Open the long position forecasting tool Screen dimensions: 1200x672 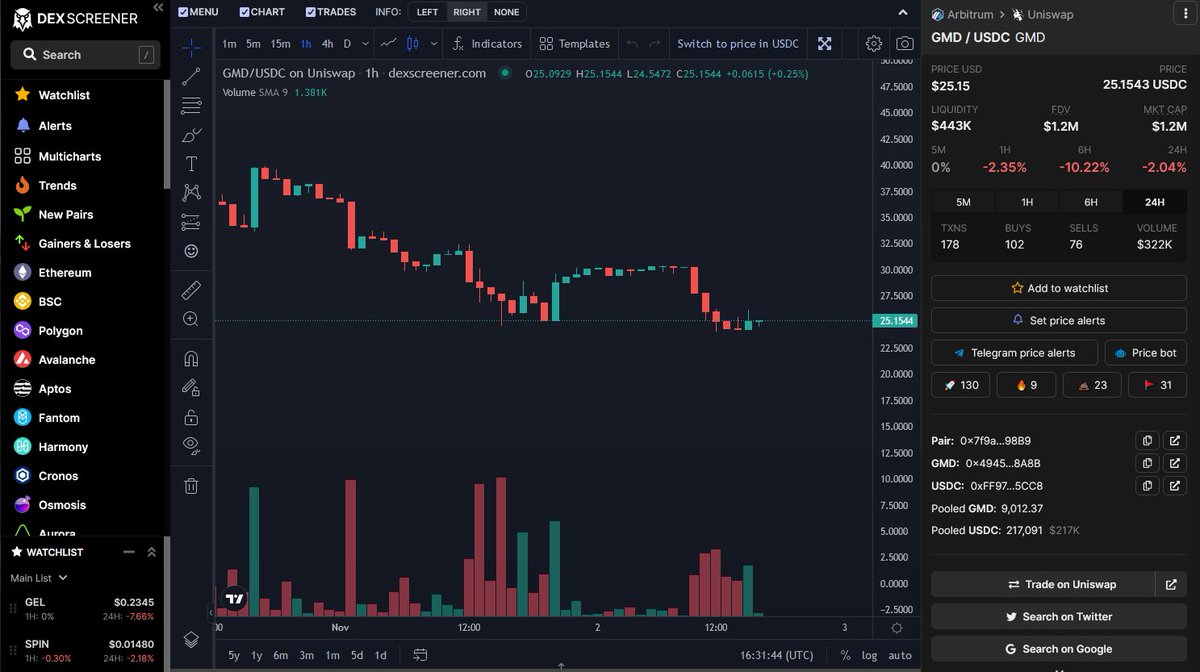click(191, 221)
